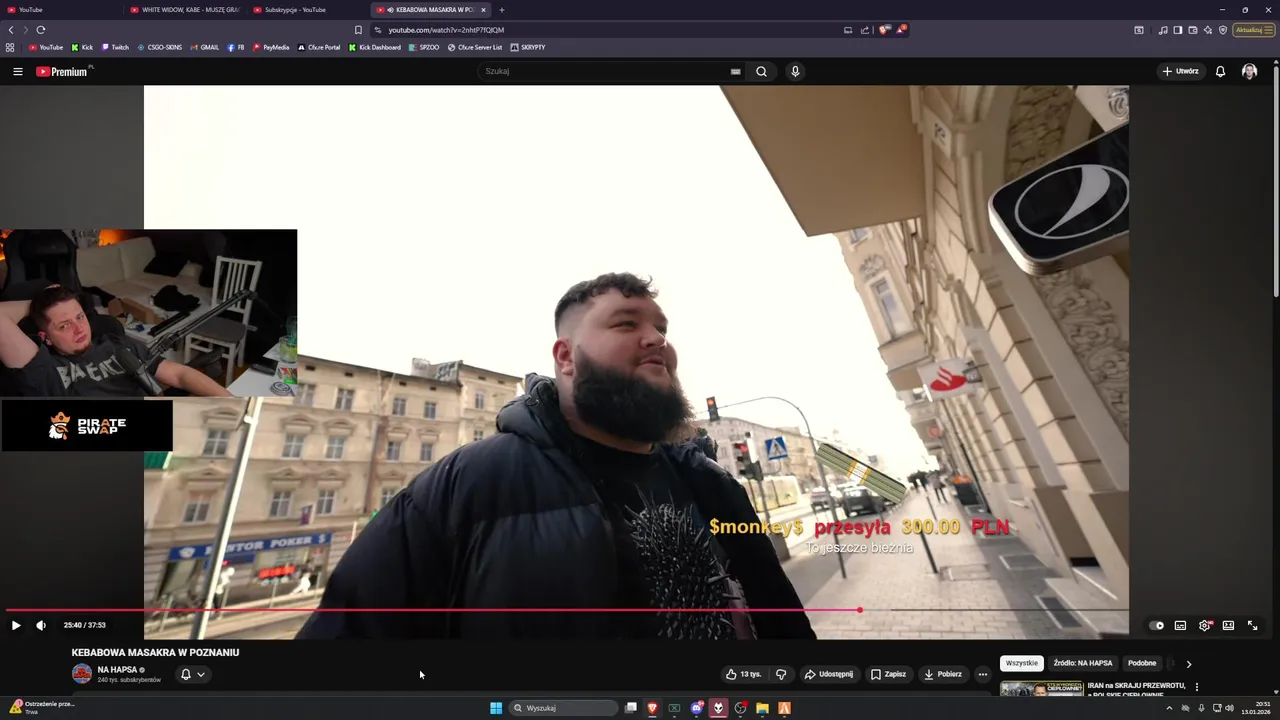
Task: Toggle the autoplay switch in player
Action: pos(1157,625)
